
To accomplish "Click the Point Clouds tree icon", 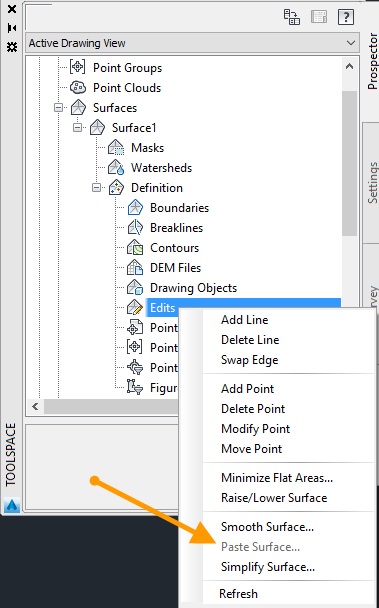I will 78,88.
